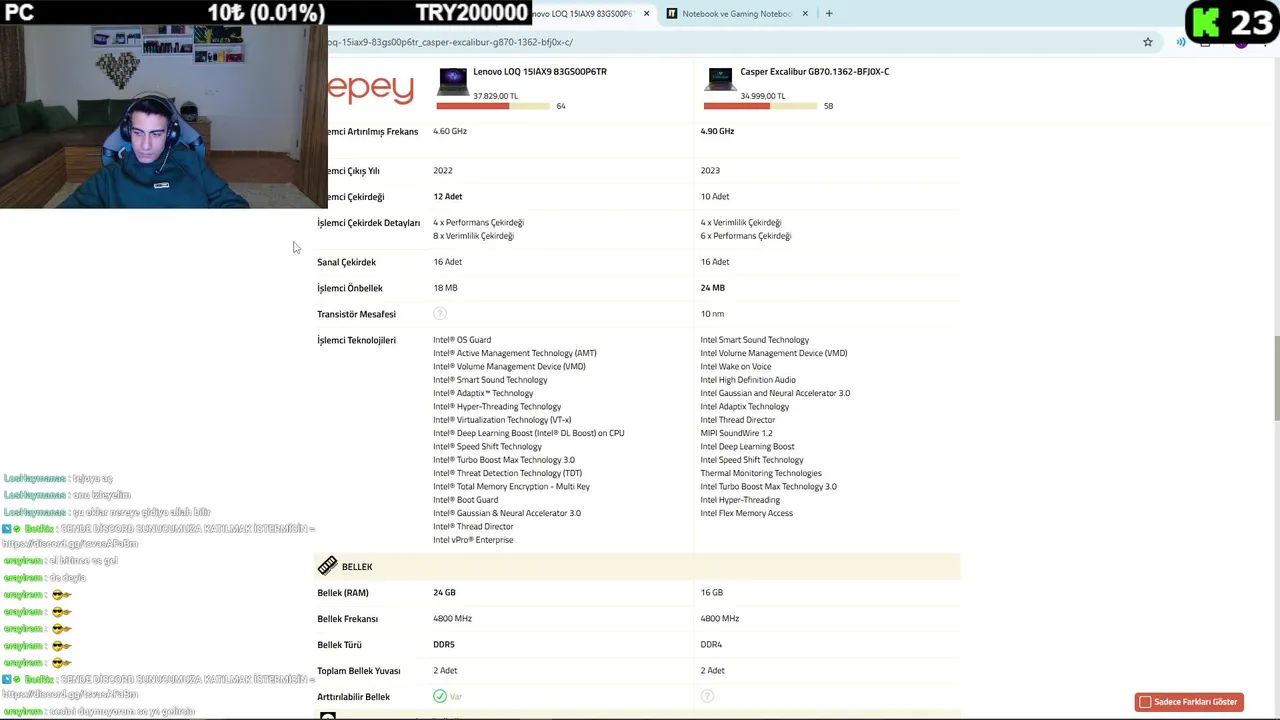Click the 'İşlemci Çekirdek Detayları' row label
The image size is (1280, 720).
point(368,223)
